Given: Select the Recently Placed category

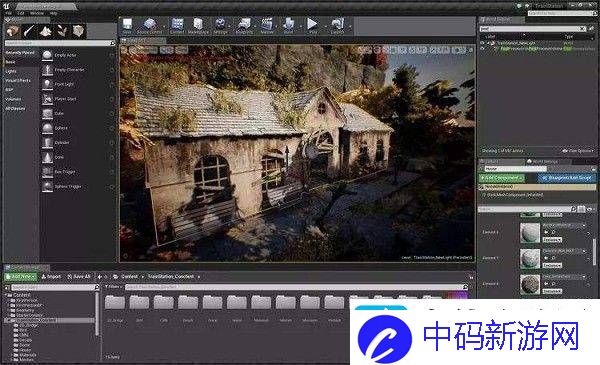Looking at the screenshot, I should (x=20, y=52).
